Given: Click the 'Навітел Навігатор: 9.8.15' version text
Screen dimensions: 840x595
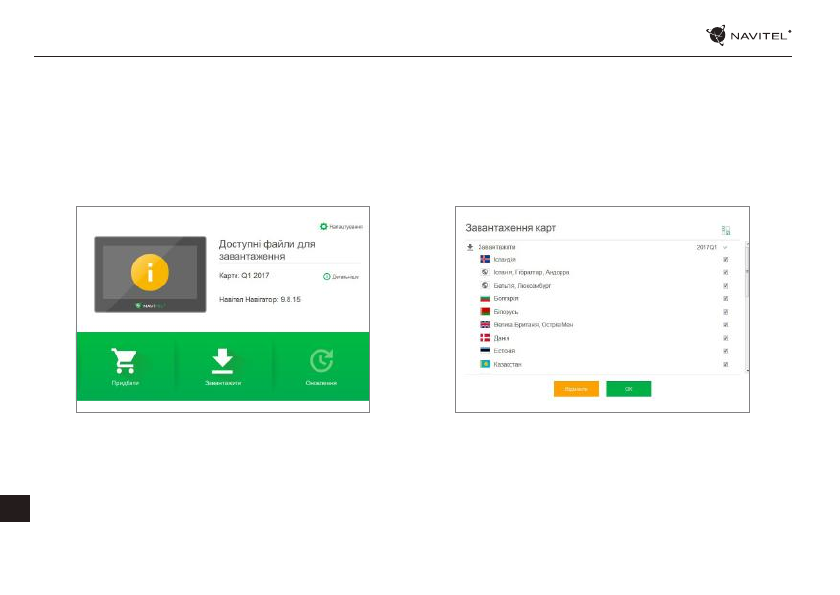Looking at the screenshot, I should [x=260, y=299].
